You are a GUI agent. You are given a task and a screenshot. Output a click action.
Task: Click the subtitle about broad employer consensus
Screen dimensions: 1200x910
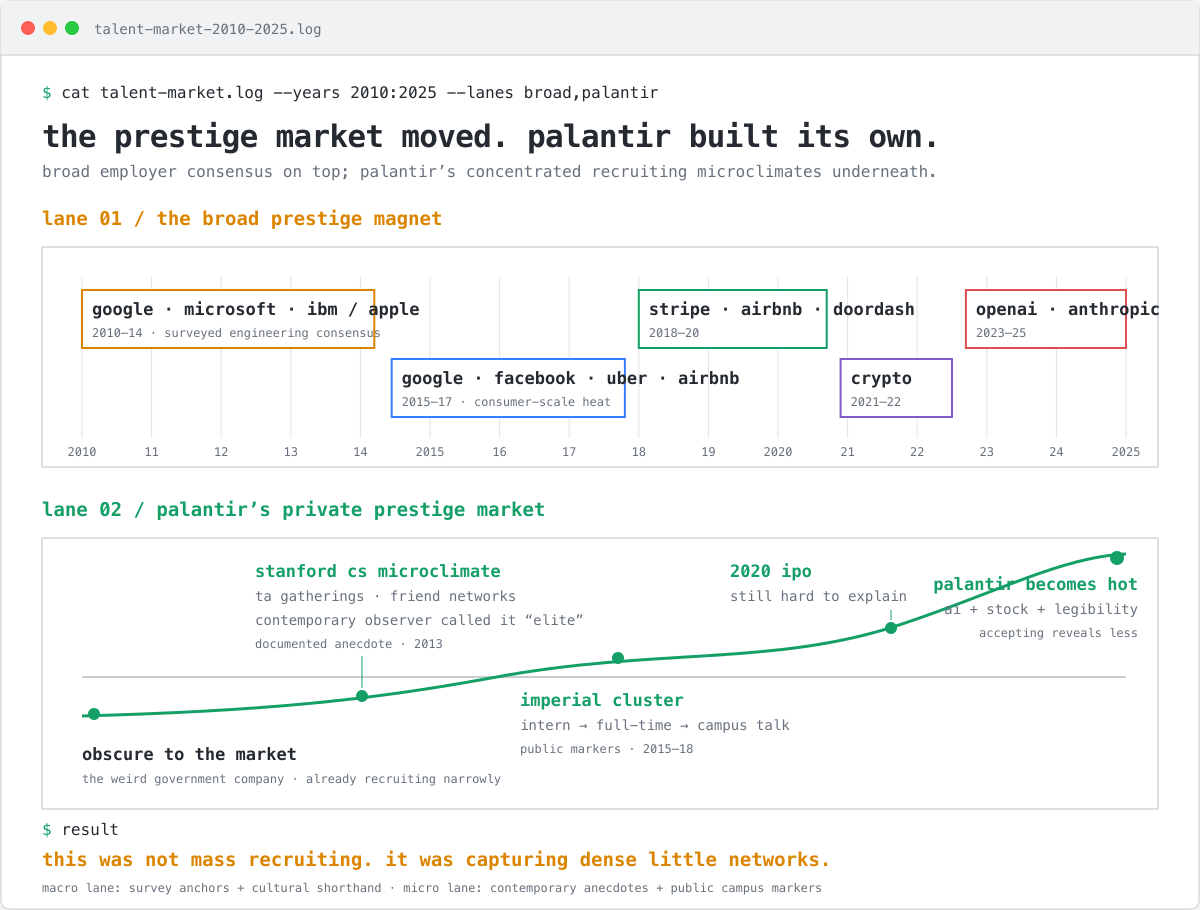(489, 171)
